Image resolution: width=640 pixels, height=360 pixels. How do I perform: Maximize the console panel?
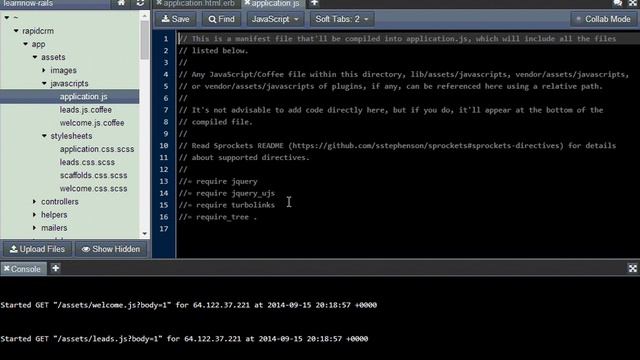[x=632, y=268]
